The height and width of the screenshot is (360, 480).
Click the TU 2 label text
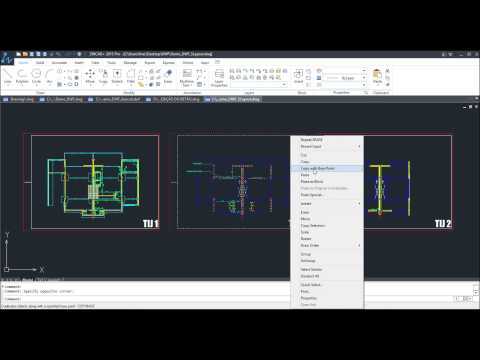(x=443, y=223)
